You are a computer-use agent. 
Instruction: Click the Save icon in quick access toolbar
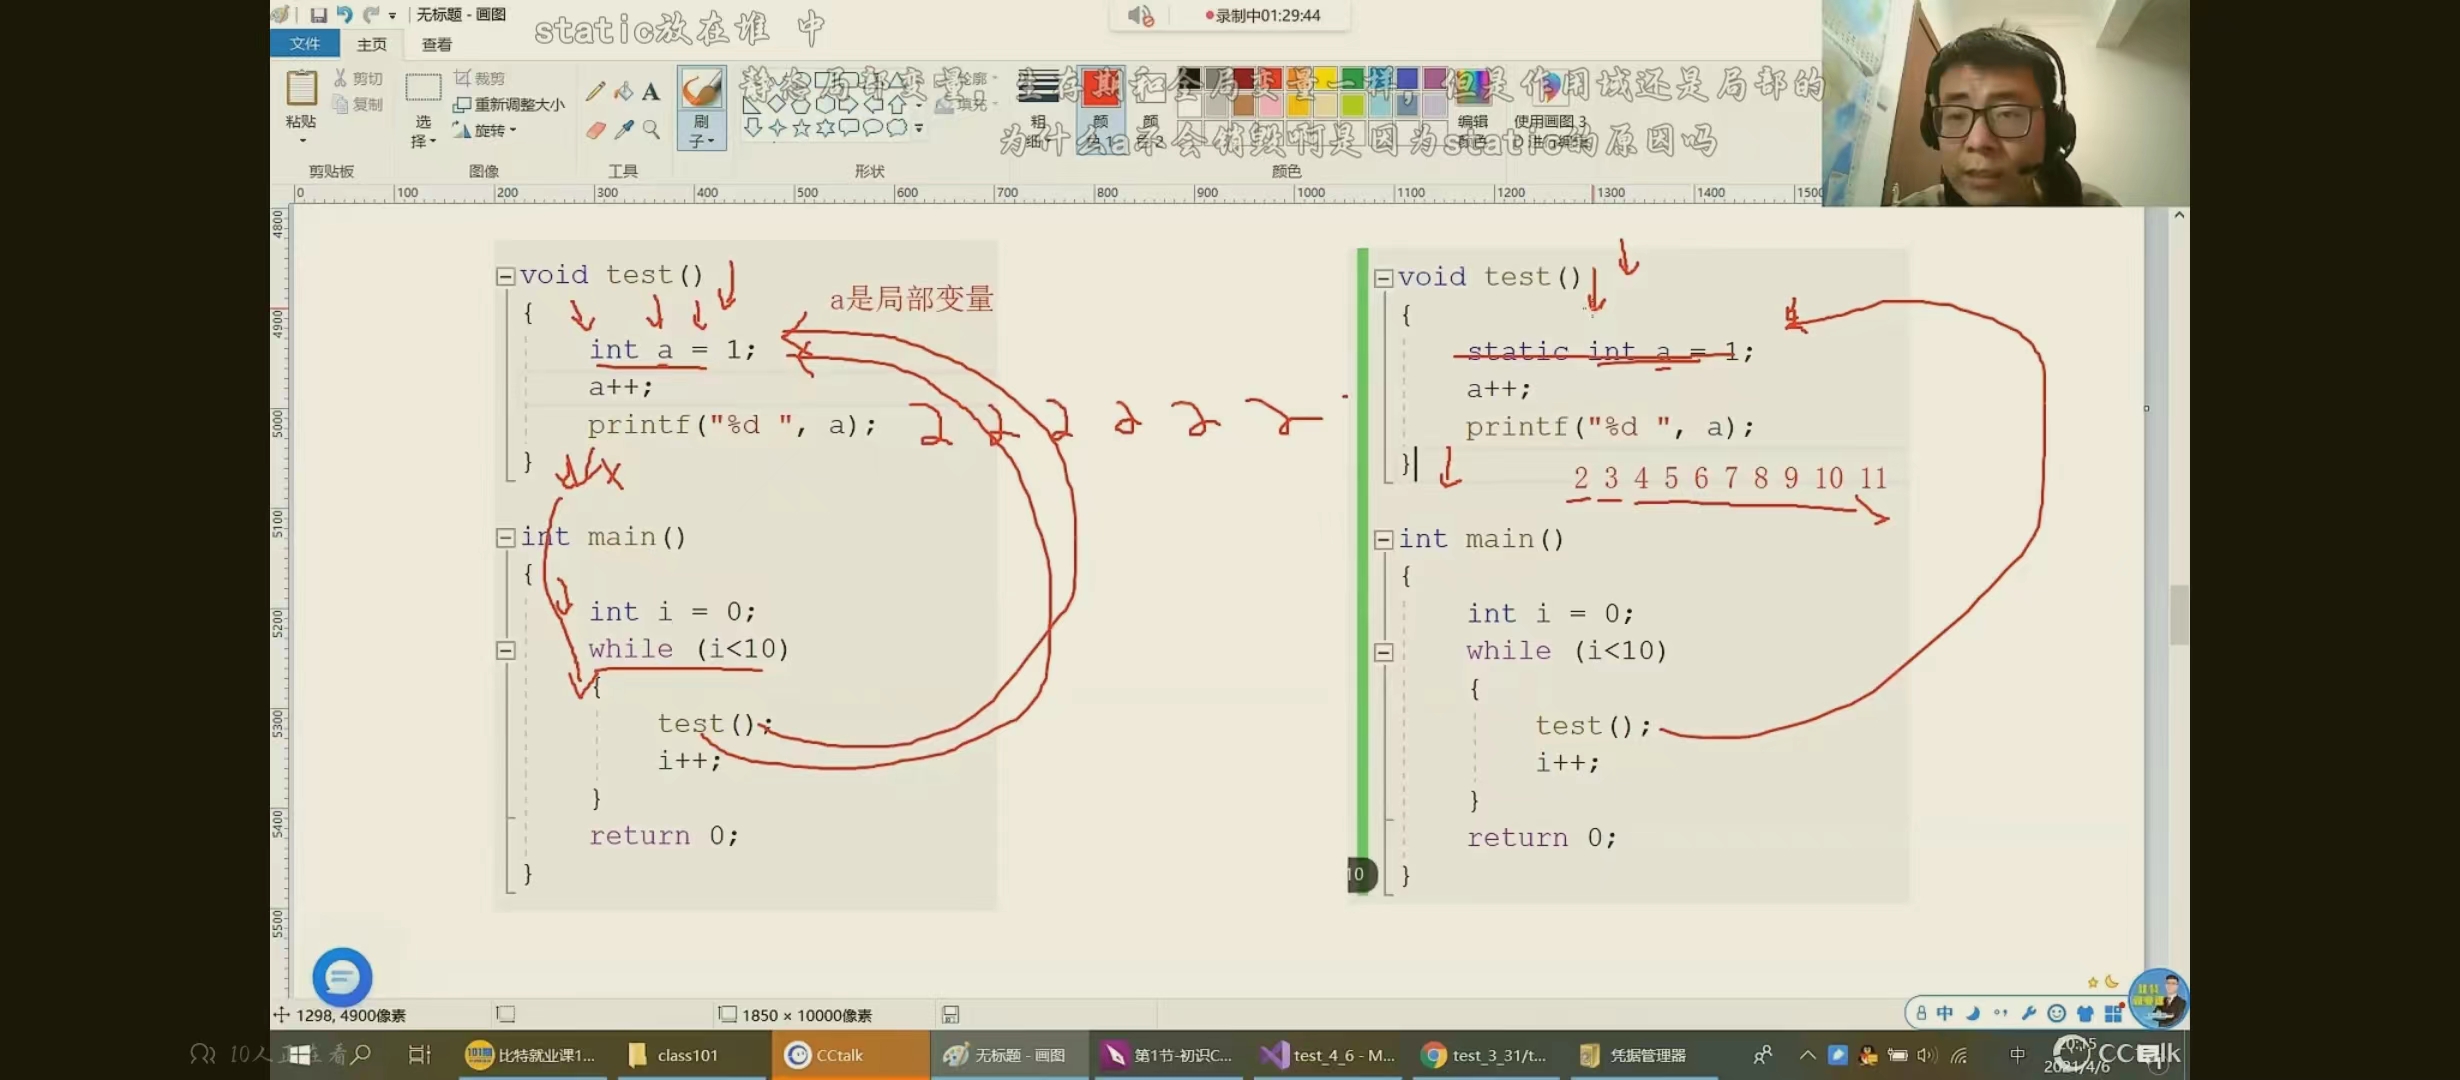pos(318,14)
